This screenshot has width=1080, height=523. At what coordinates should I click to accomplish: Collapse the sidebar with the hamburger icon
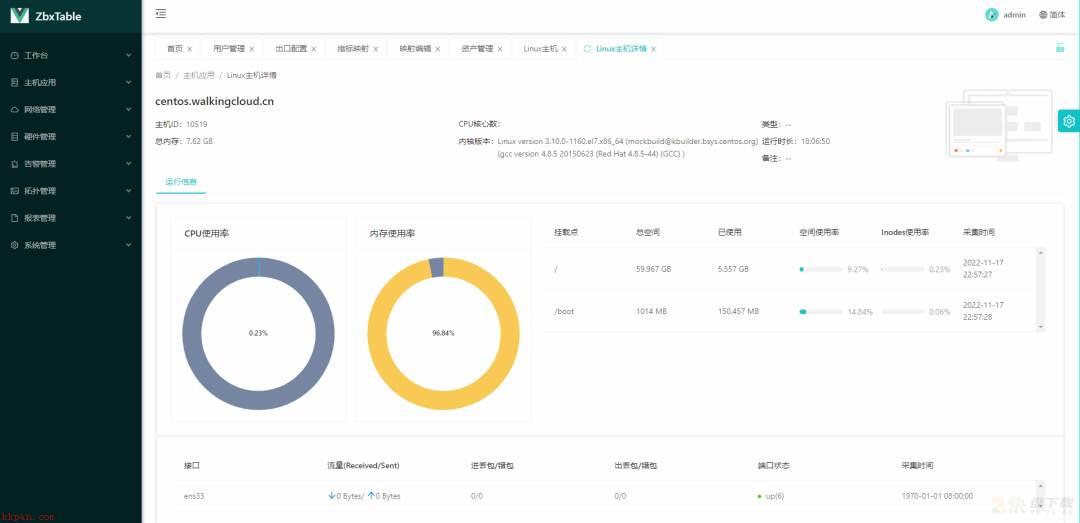click(x=160, y=14)
